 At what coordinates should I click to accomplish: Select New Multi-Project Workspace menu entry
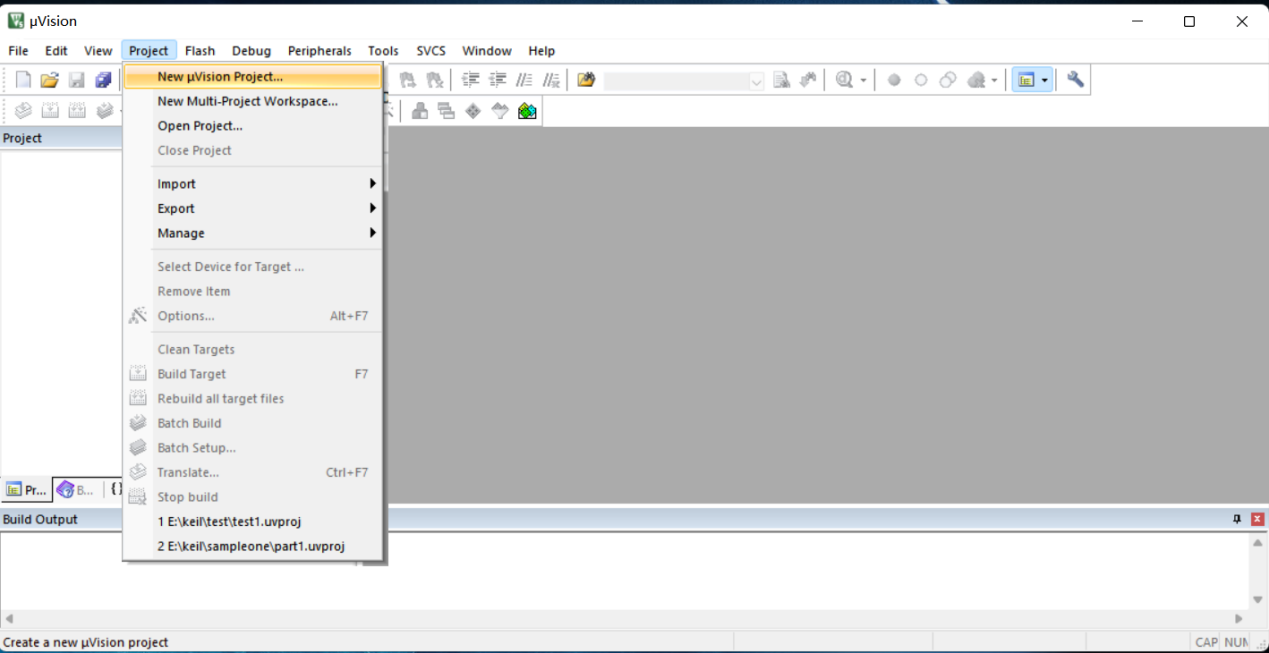point(253,101)
